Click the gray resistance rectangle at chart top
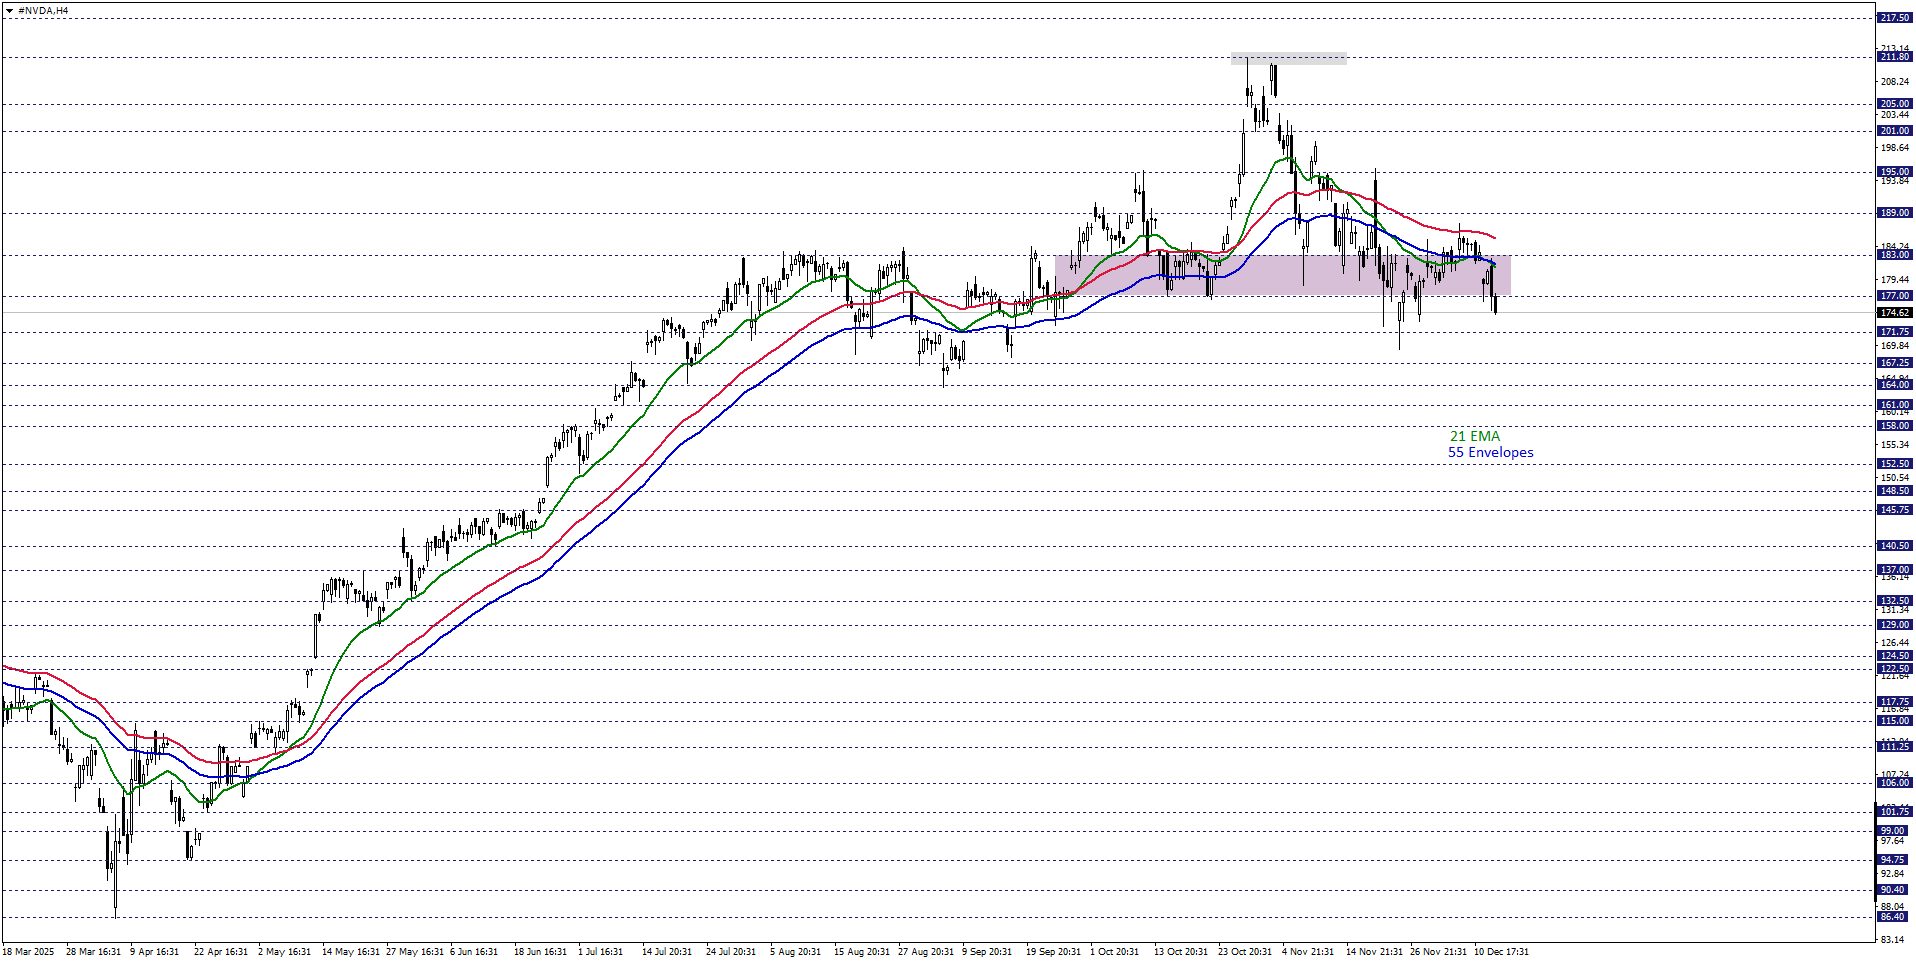 [x=1288, y=58]
